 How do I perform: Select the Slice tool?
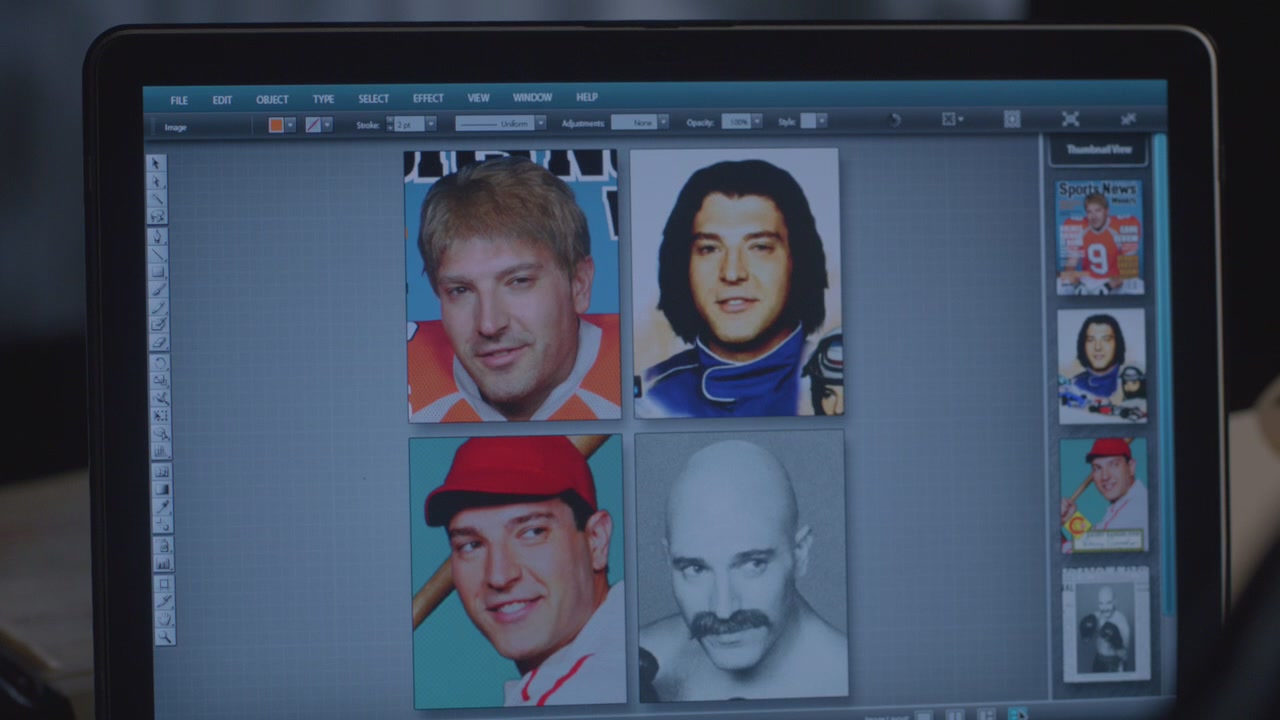coord(163,601)
